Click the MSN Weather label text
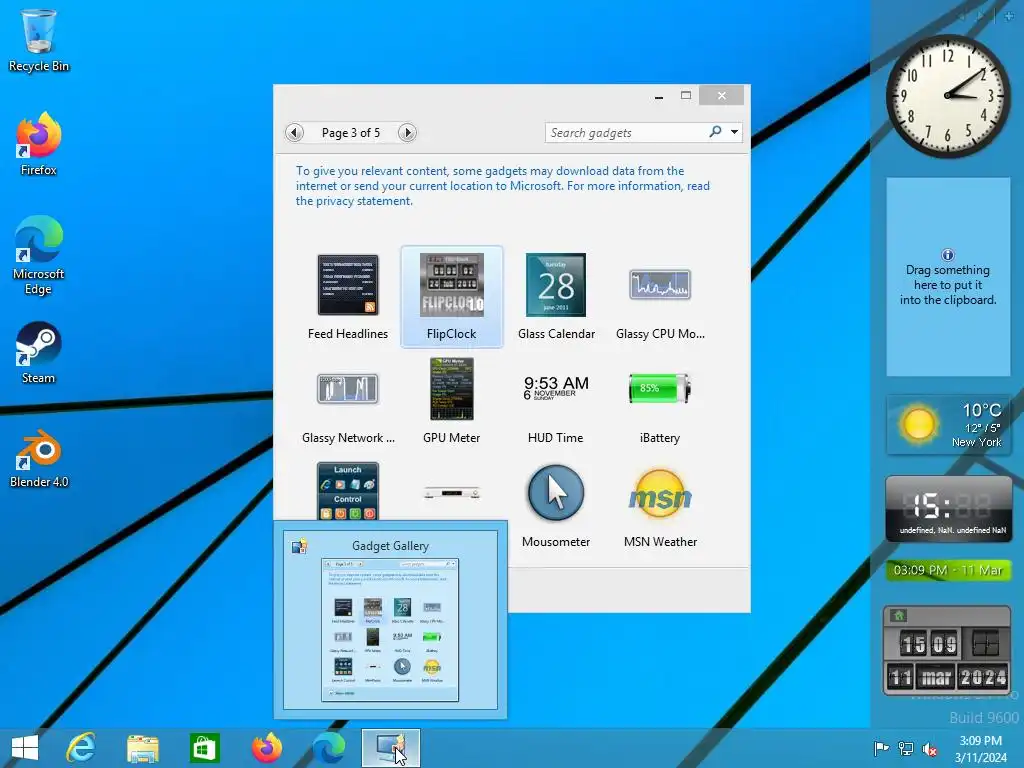 [660, 541]
